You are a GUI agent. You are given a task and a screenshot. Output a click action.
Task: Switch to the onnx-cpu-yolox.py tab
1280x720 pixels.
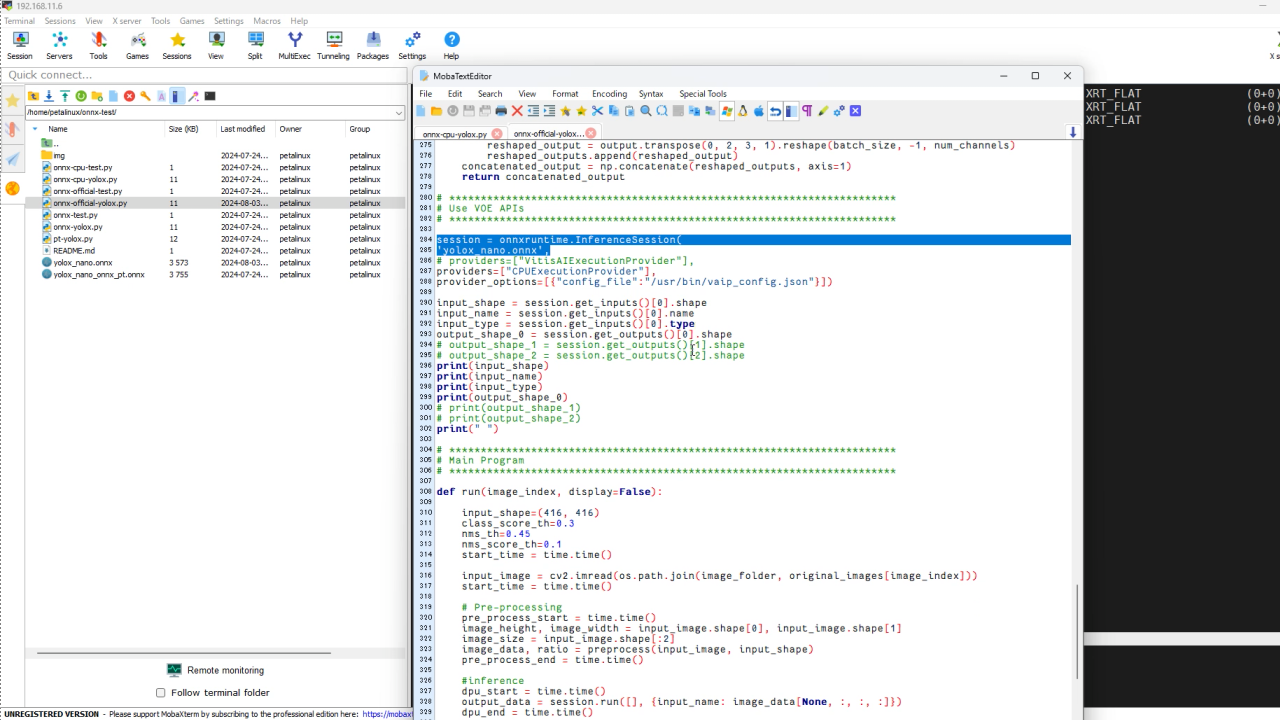454,134
